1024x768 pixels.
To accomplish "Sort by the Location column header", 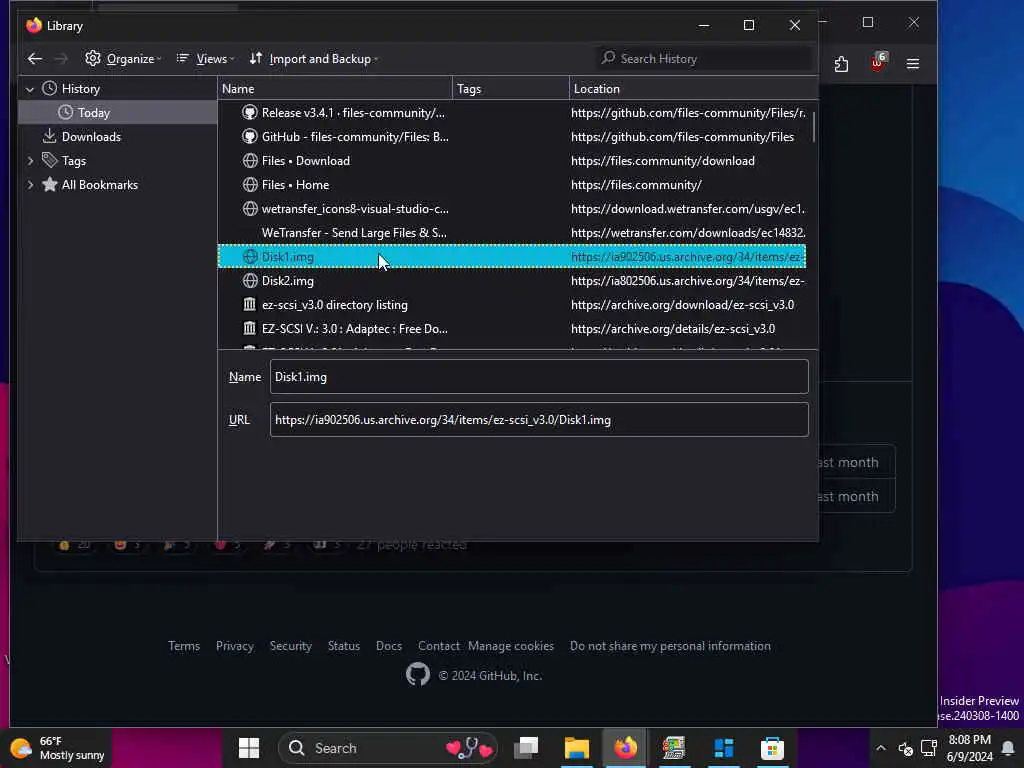I will point(694,89).
